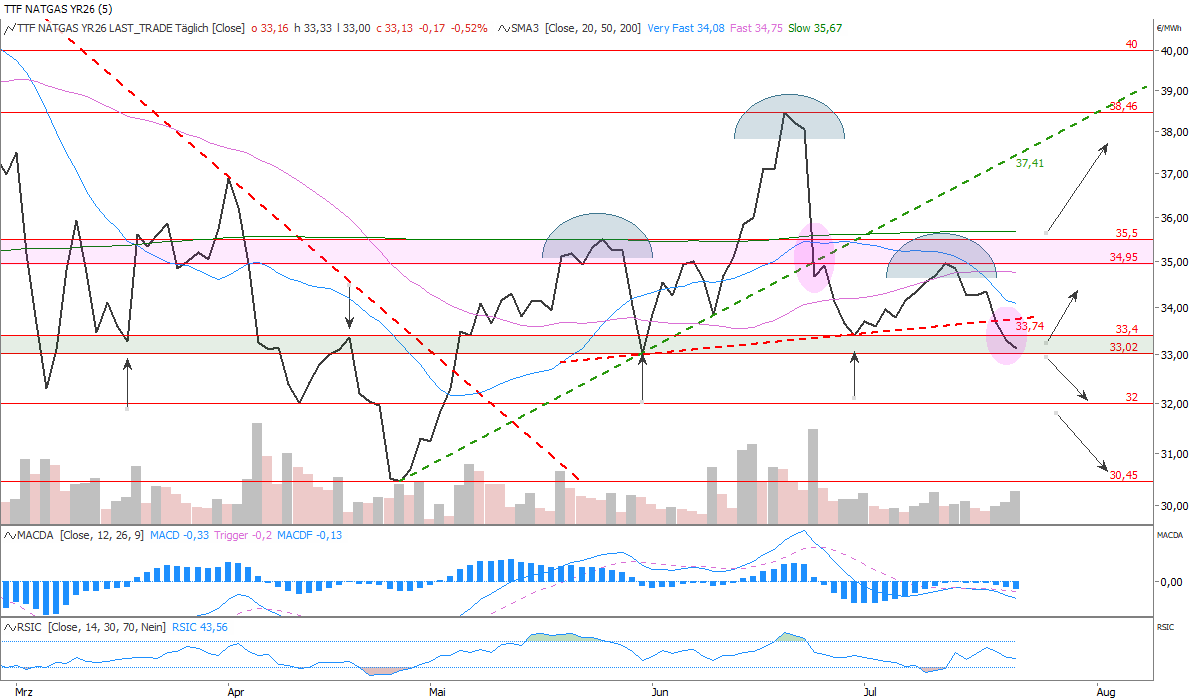Image resolution: width=1200 pixels, height=700 pixels.
Task: Click the '30,45' support level label
Action: pyautogui.click(x=1124, y=475)
